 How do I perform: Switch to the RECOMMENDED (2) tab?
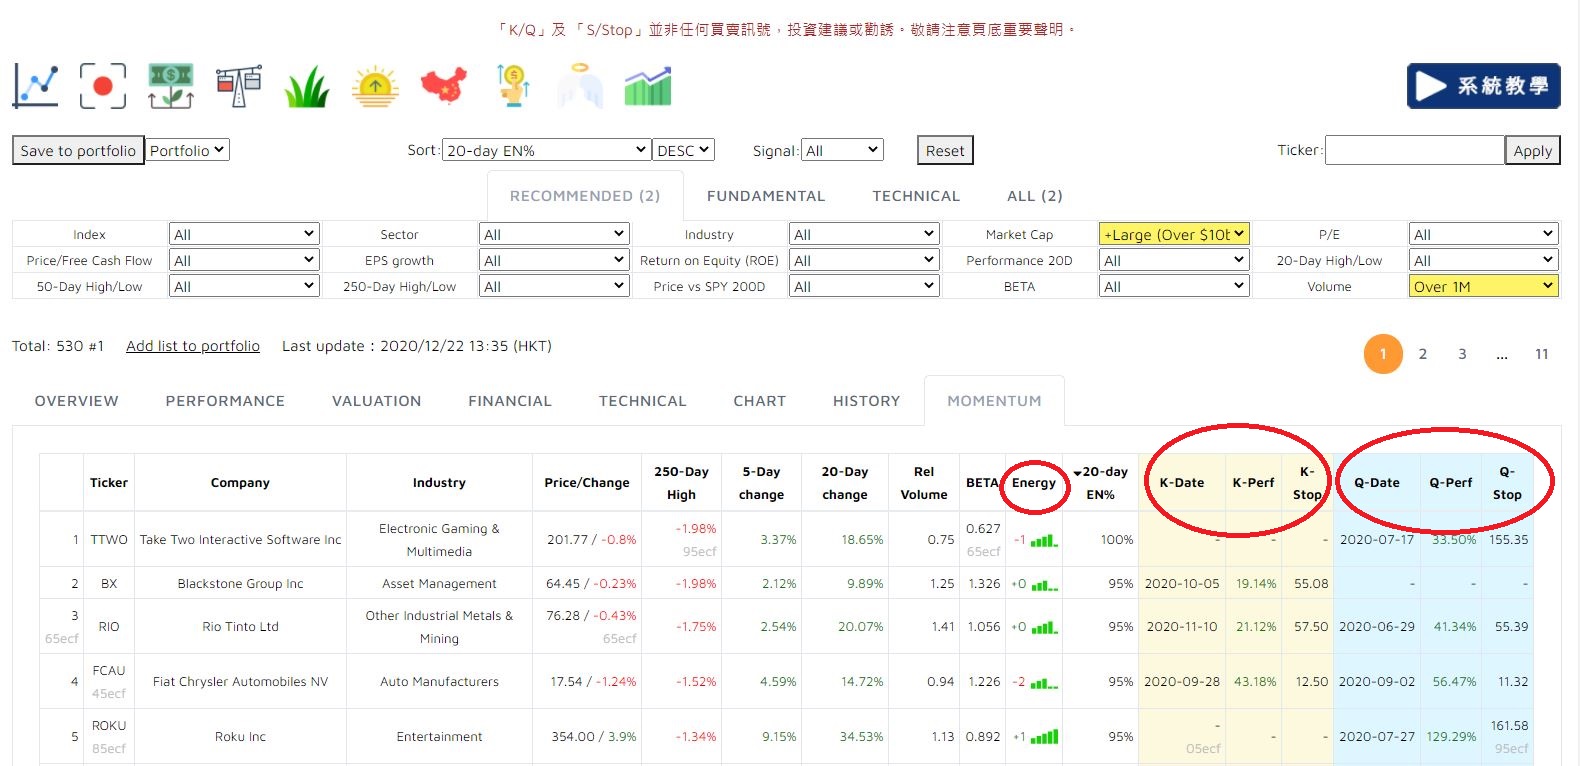[x=585, y=196]
